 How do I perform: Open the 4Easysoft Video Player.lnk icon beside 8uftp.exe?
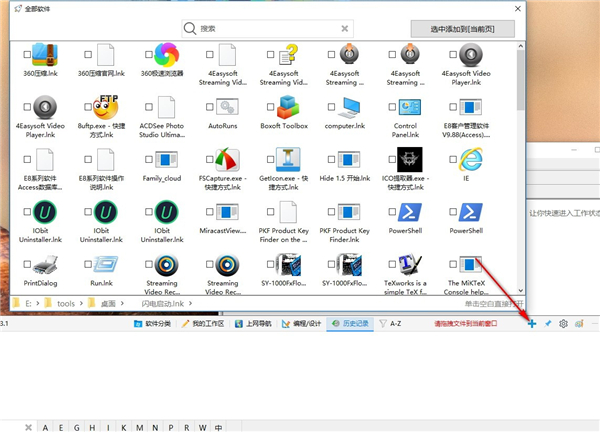coord(45,107)
